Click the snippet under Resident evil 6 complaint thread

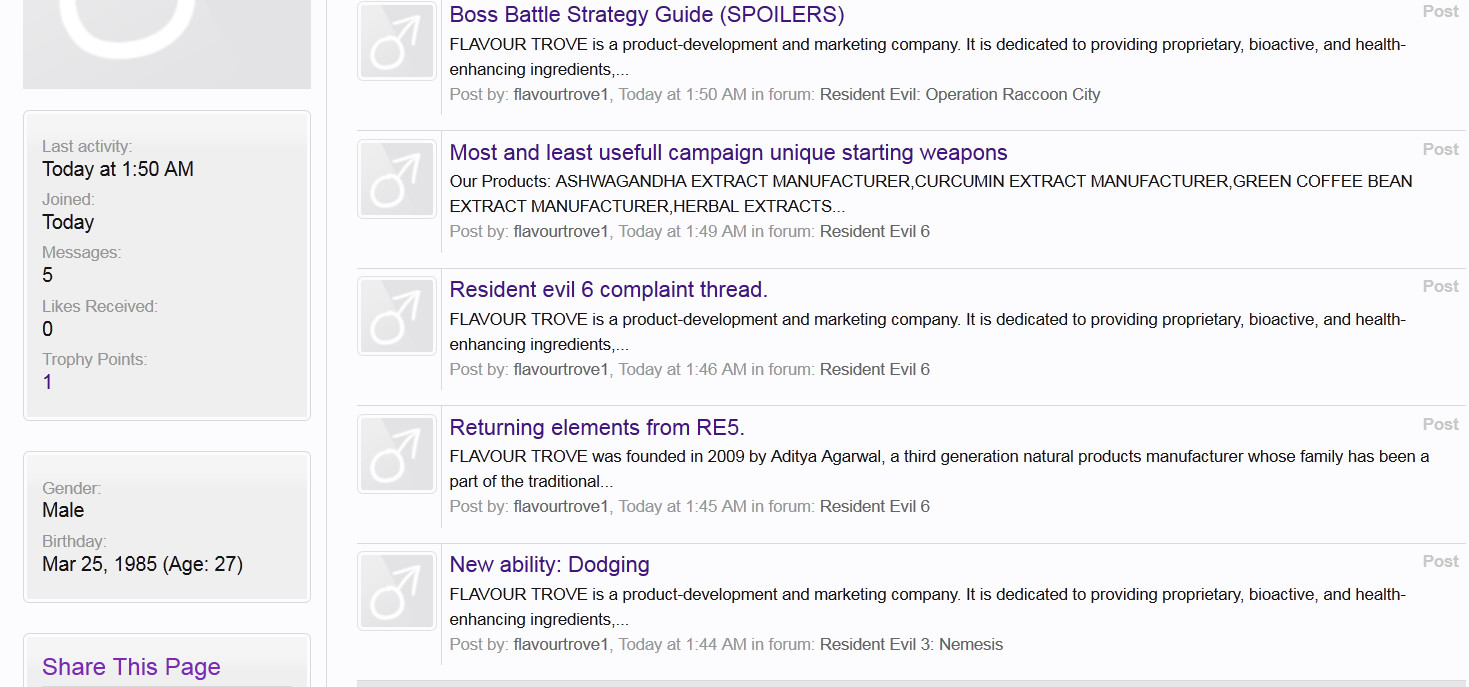pos(928,332)
